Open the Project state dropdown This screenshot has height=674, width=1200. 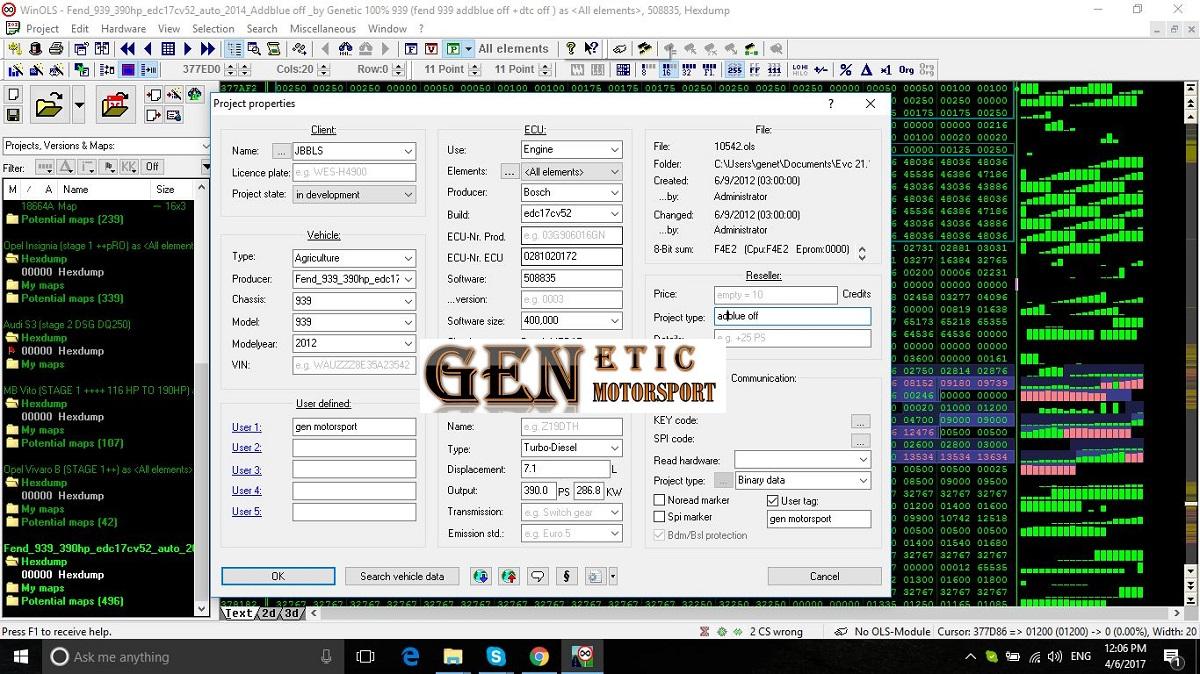coord(408,195)
